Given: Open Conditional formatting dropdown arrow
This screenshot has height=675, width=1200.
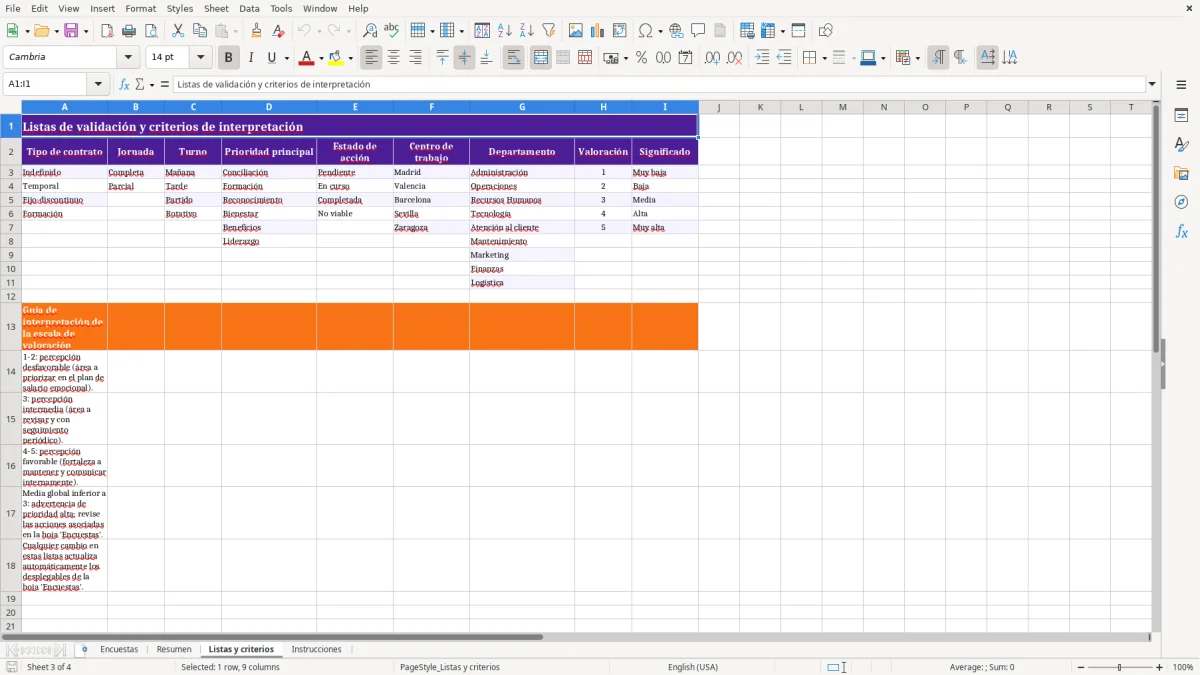Looking at the screenshot, I should coord(917,58).
